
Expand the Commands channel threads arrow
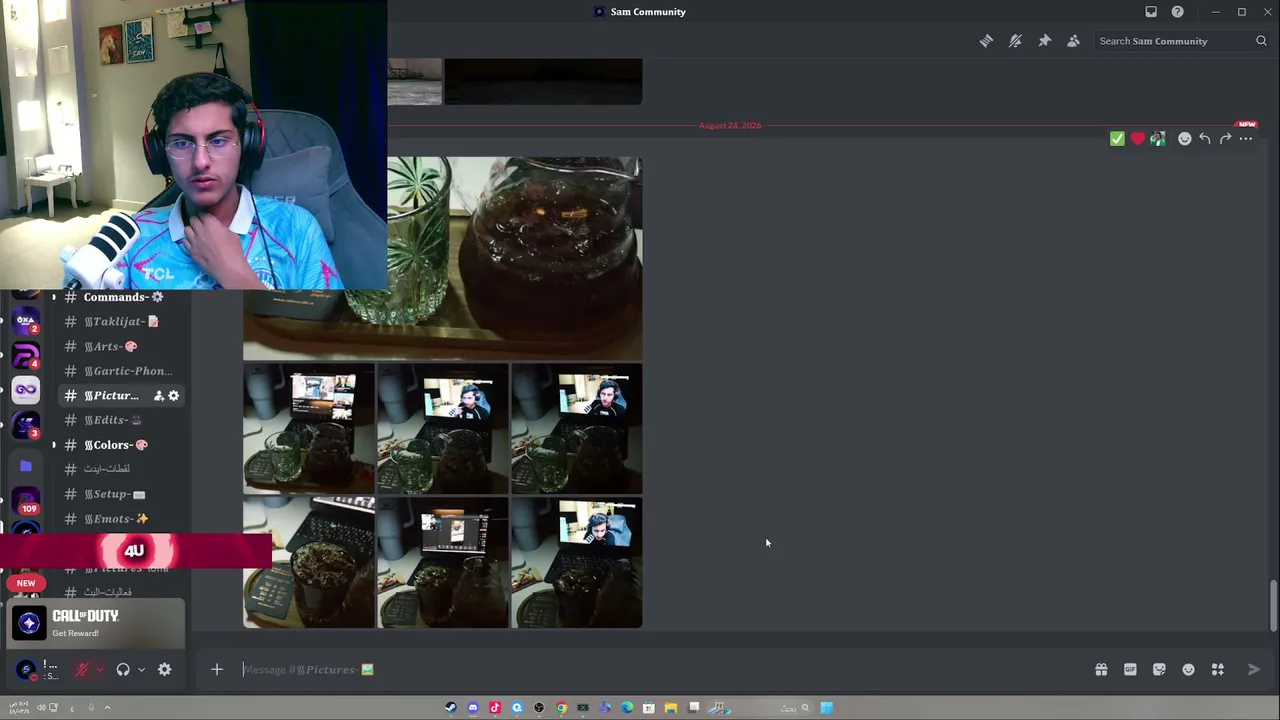point(54,297)
